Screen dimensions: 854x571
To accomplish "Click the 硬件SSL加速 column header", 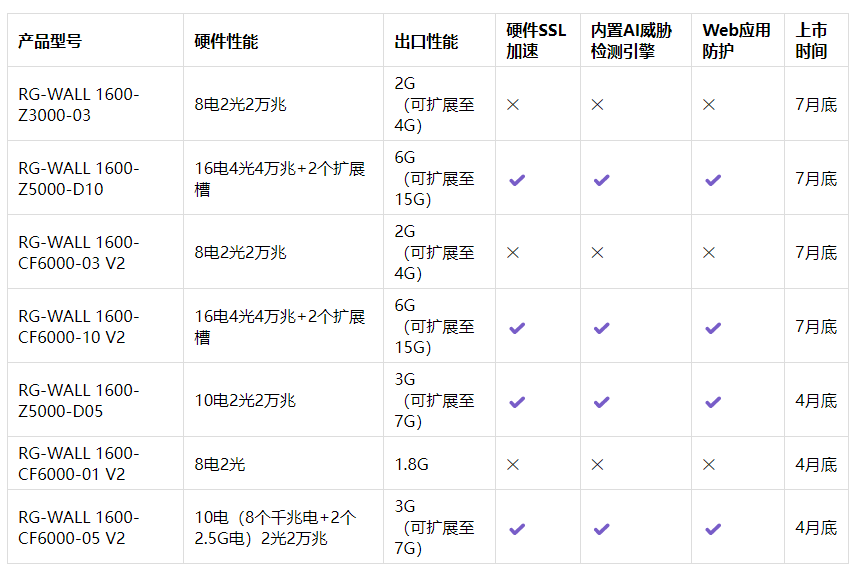I will click(536, 41).
